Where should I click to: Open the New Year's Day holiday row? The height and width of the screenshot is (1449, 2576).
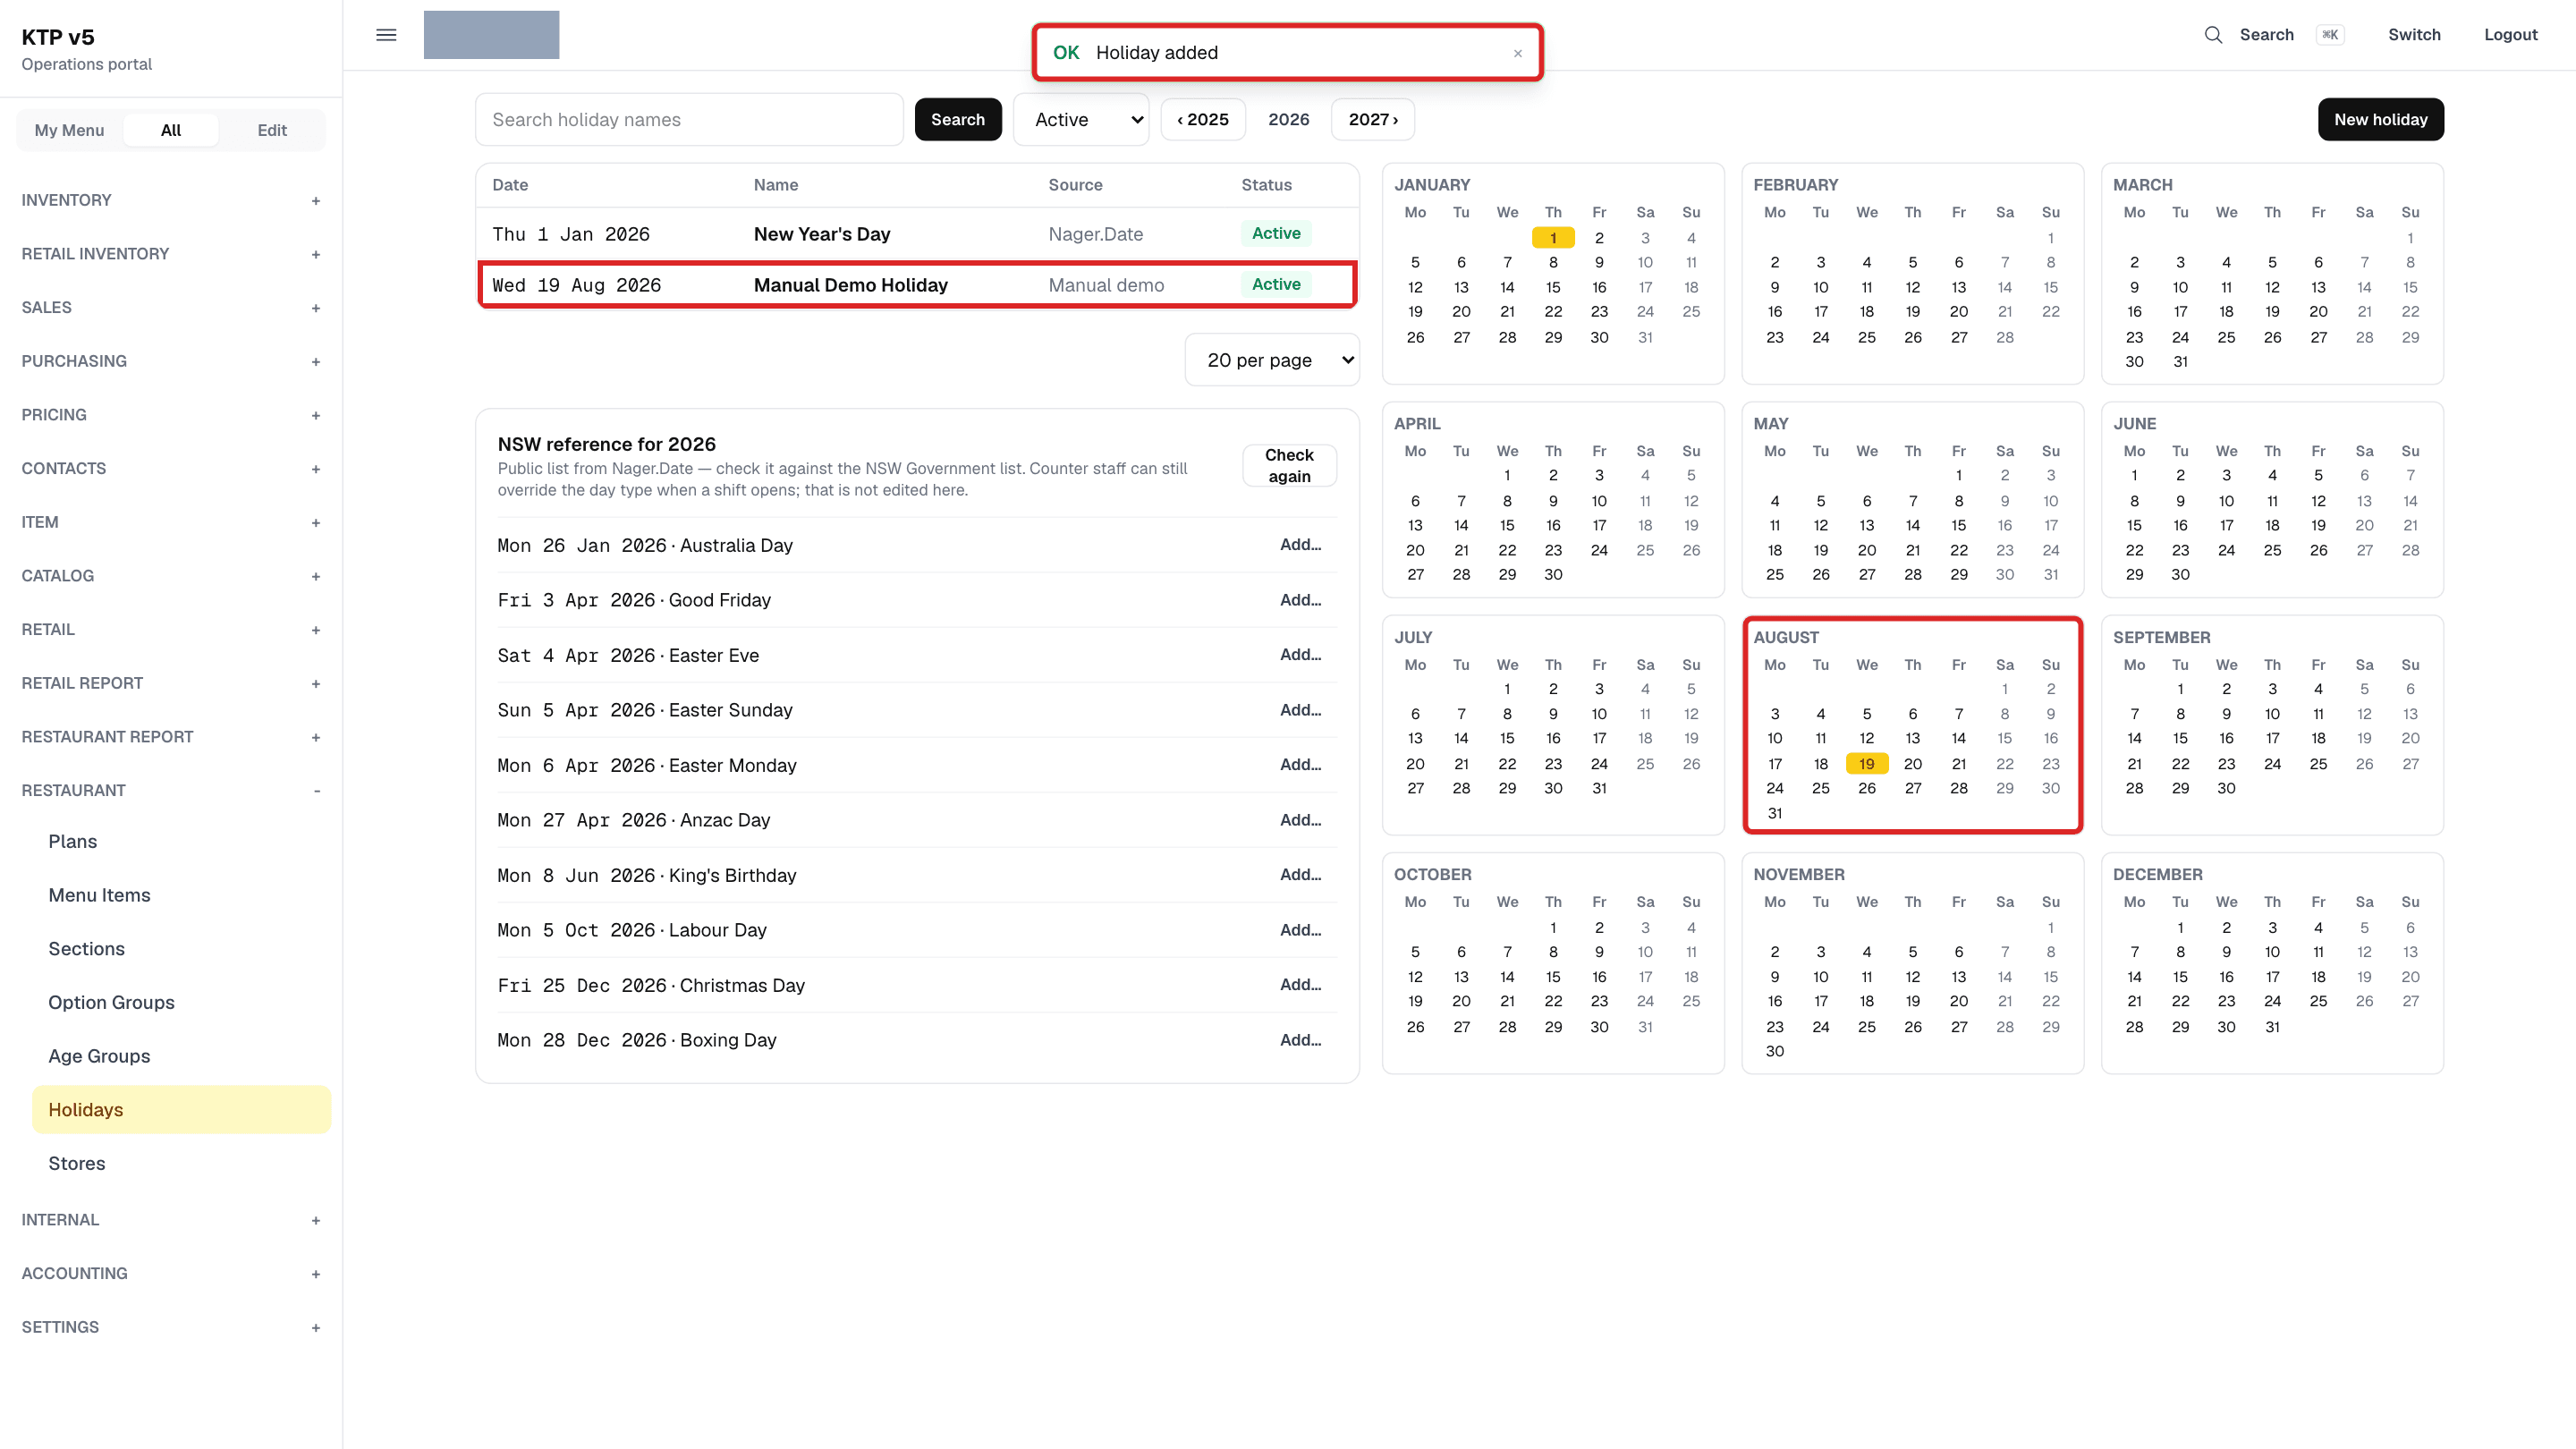coord(917,234)
